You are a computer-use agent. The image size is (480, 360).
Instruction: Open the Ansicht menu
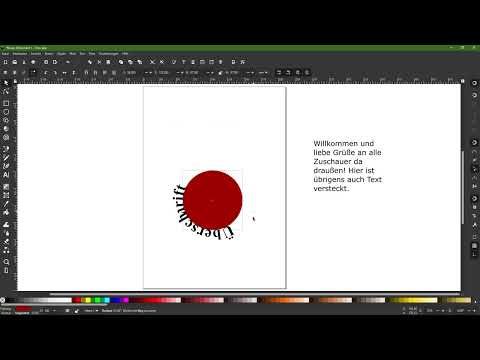36,53
